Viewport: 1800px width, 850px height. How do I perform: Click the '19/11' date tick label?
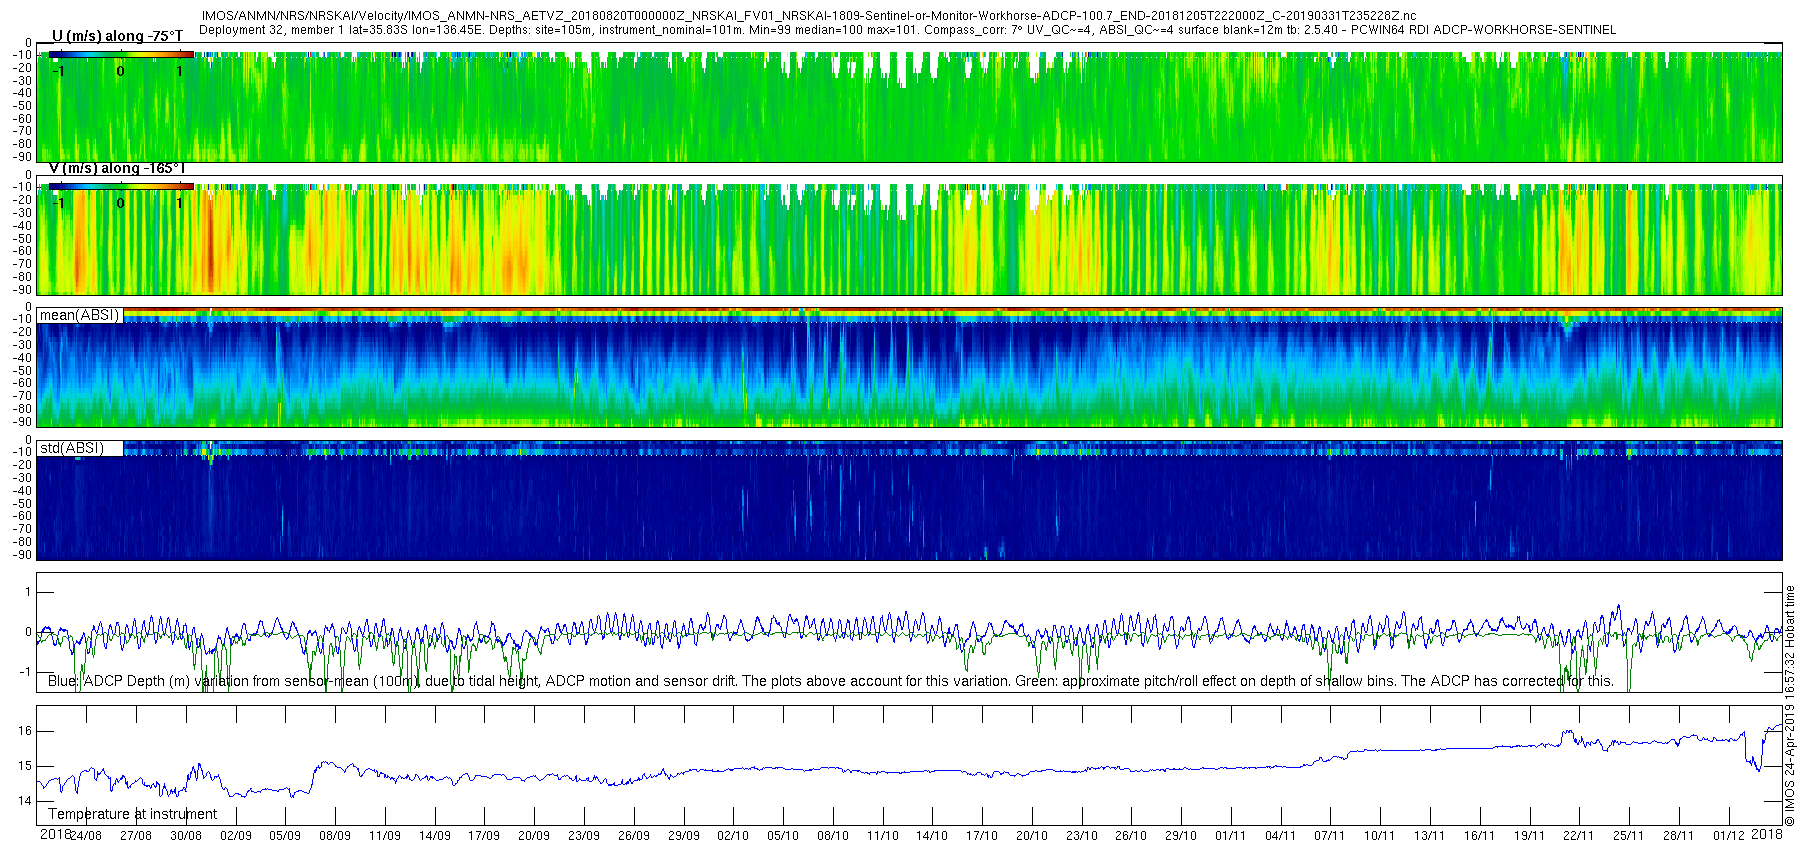click(x=1530, y=836)
